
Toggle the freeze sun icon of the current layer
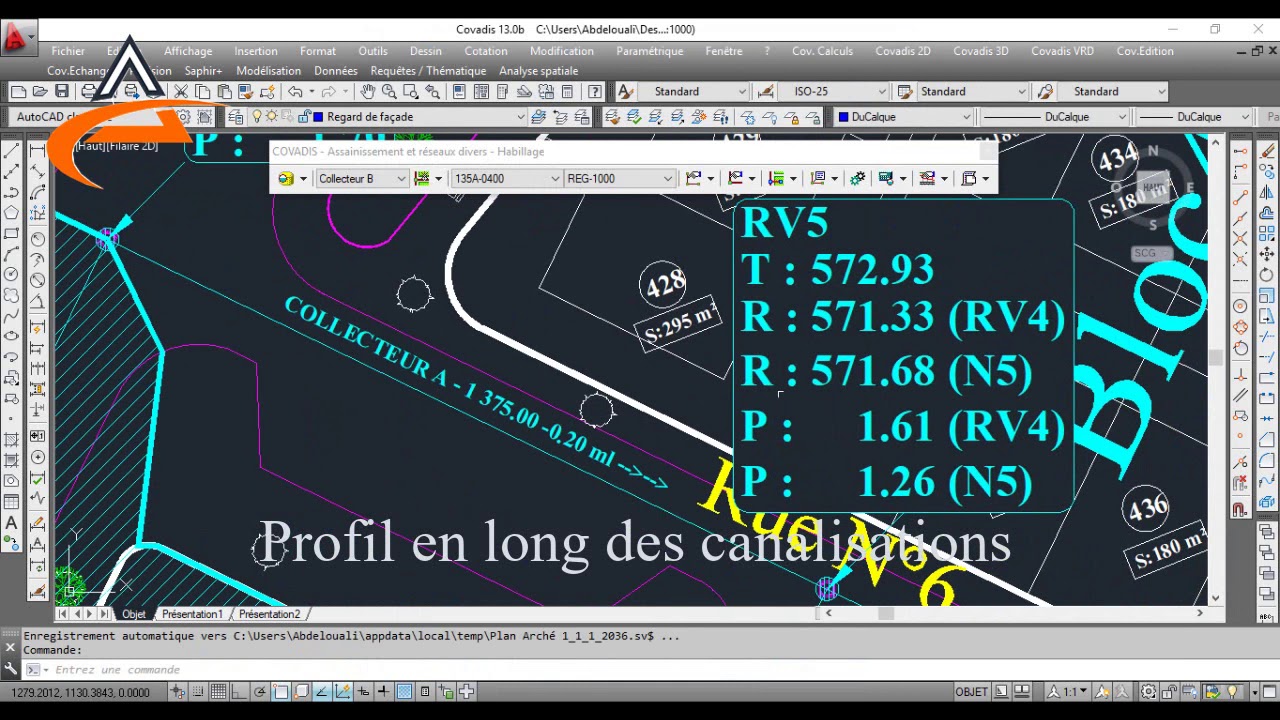[x=270, y=117]
